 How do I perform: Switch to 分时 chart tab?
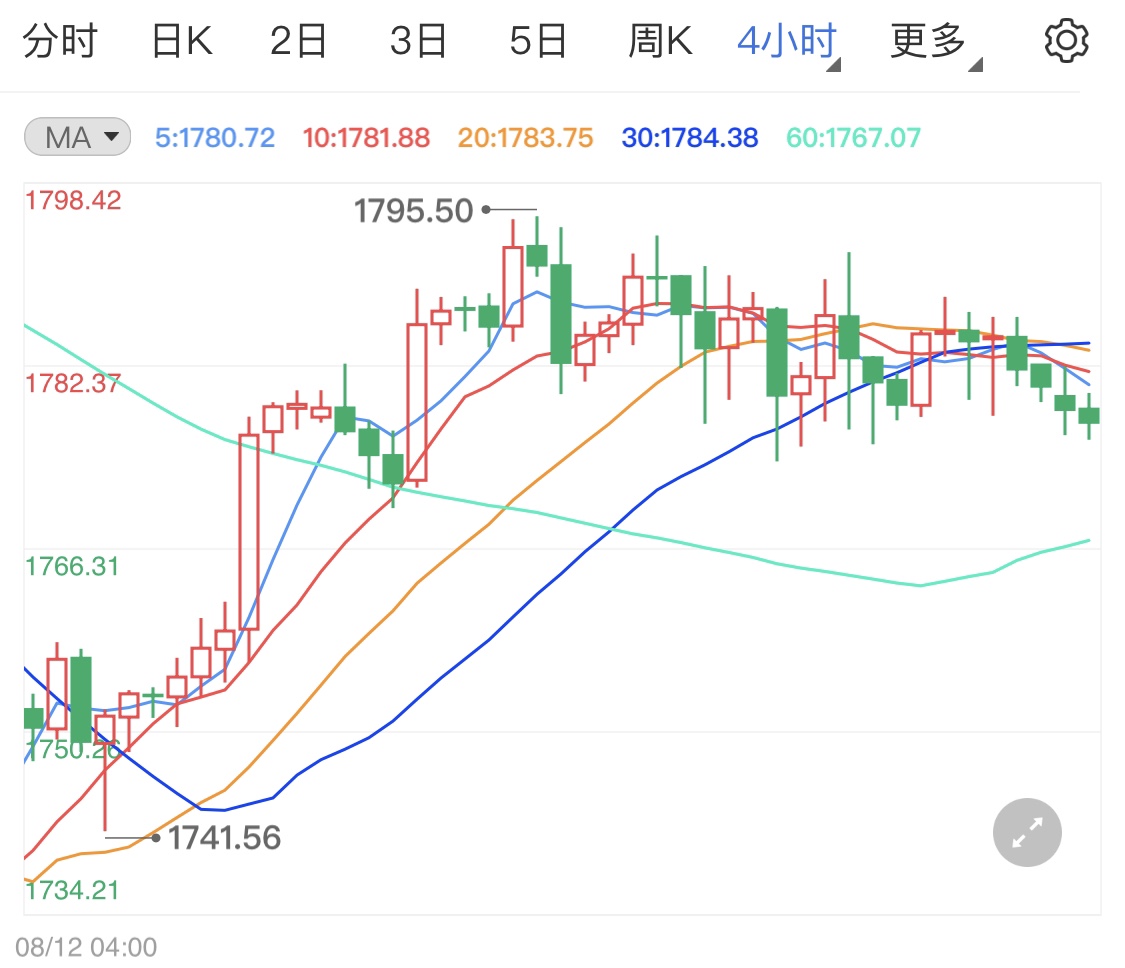[x=60, y=42]
